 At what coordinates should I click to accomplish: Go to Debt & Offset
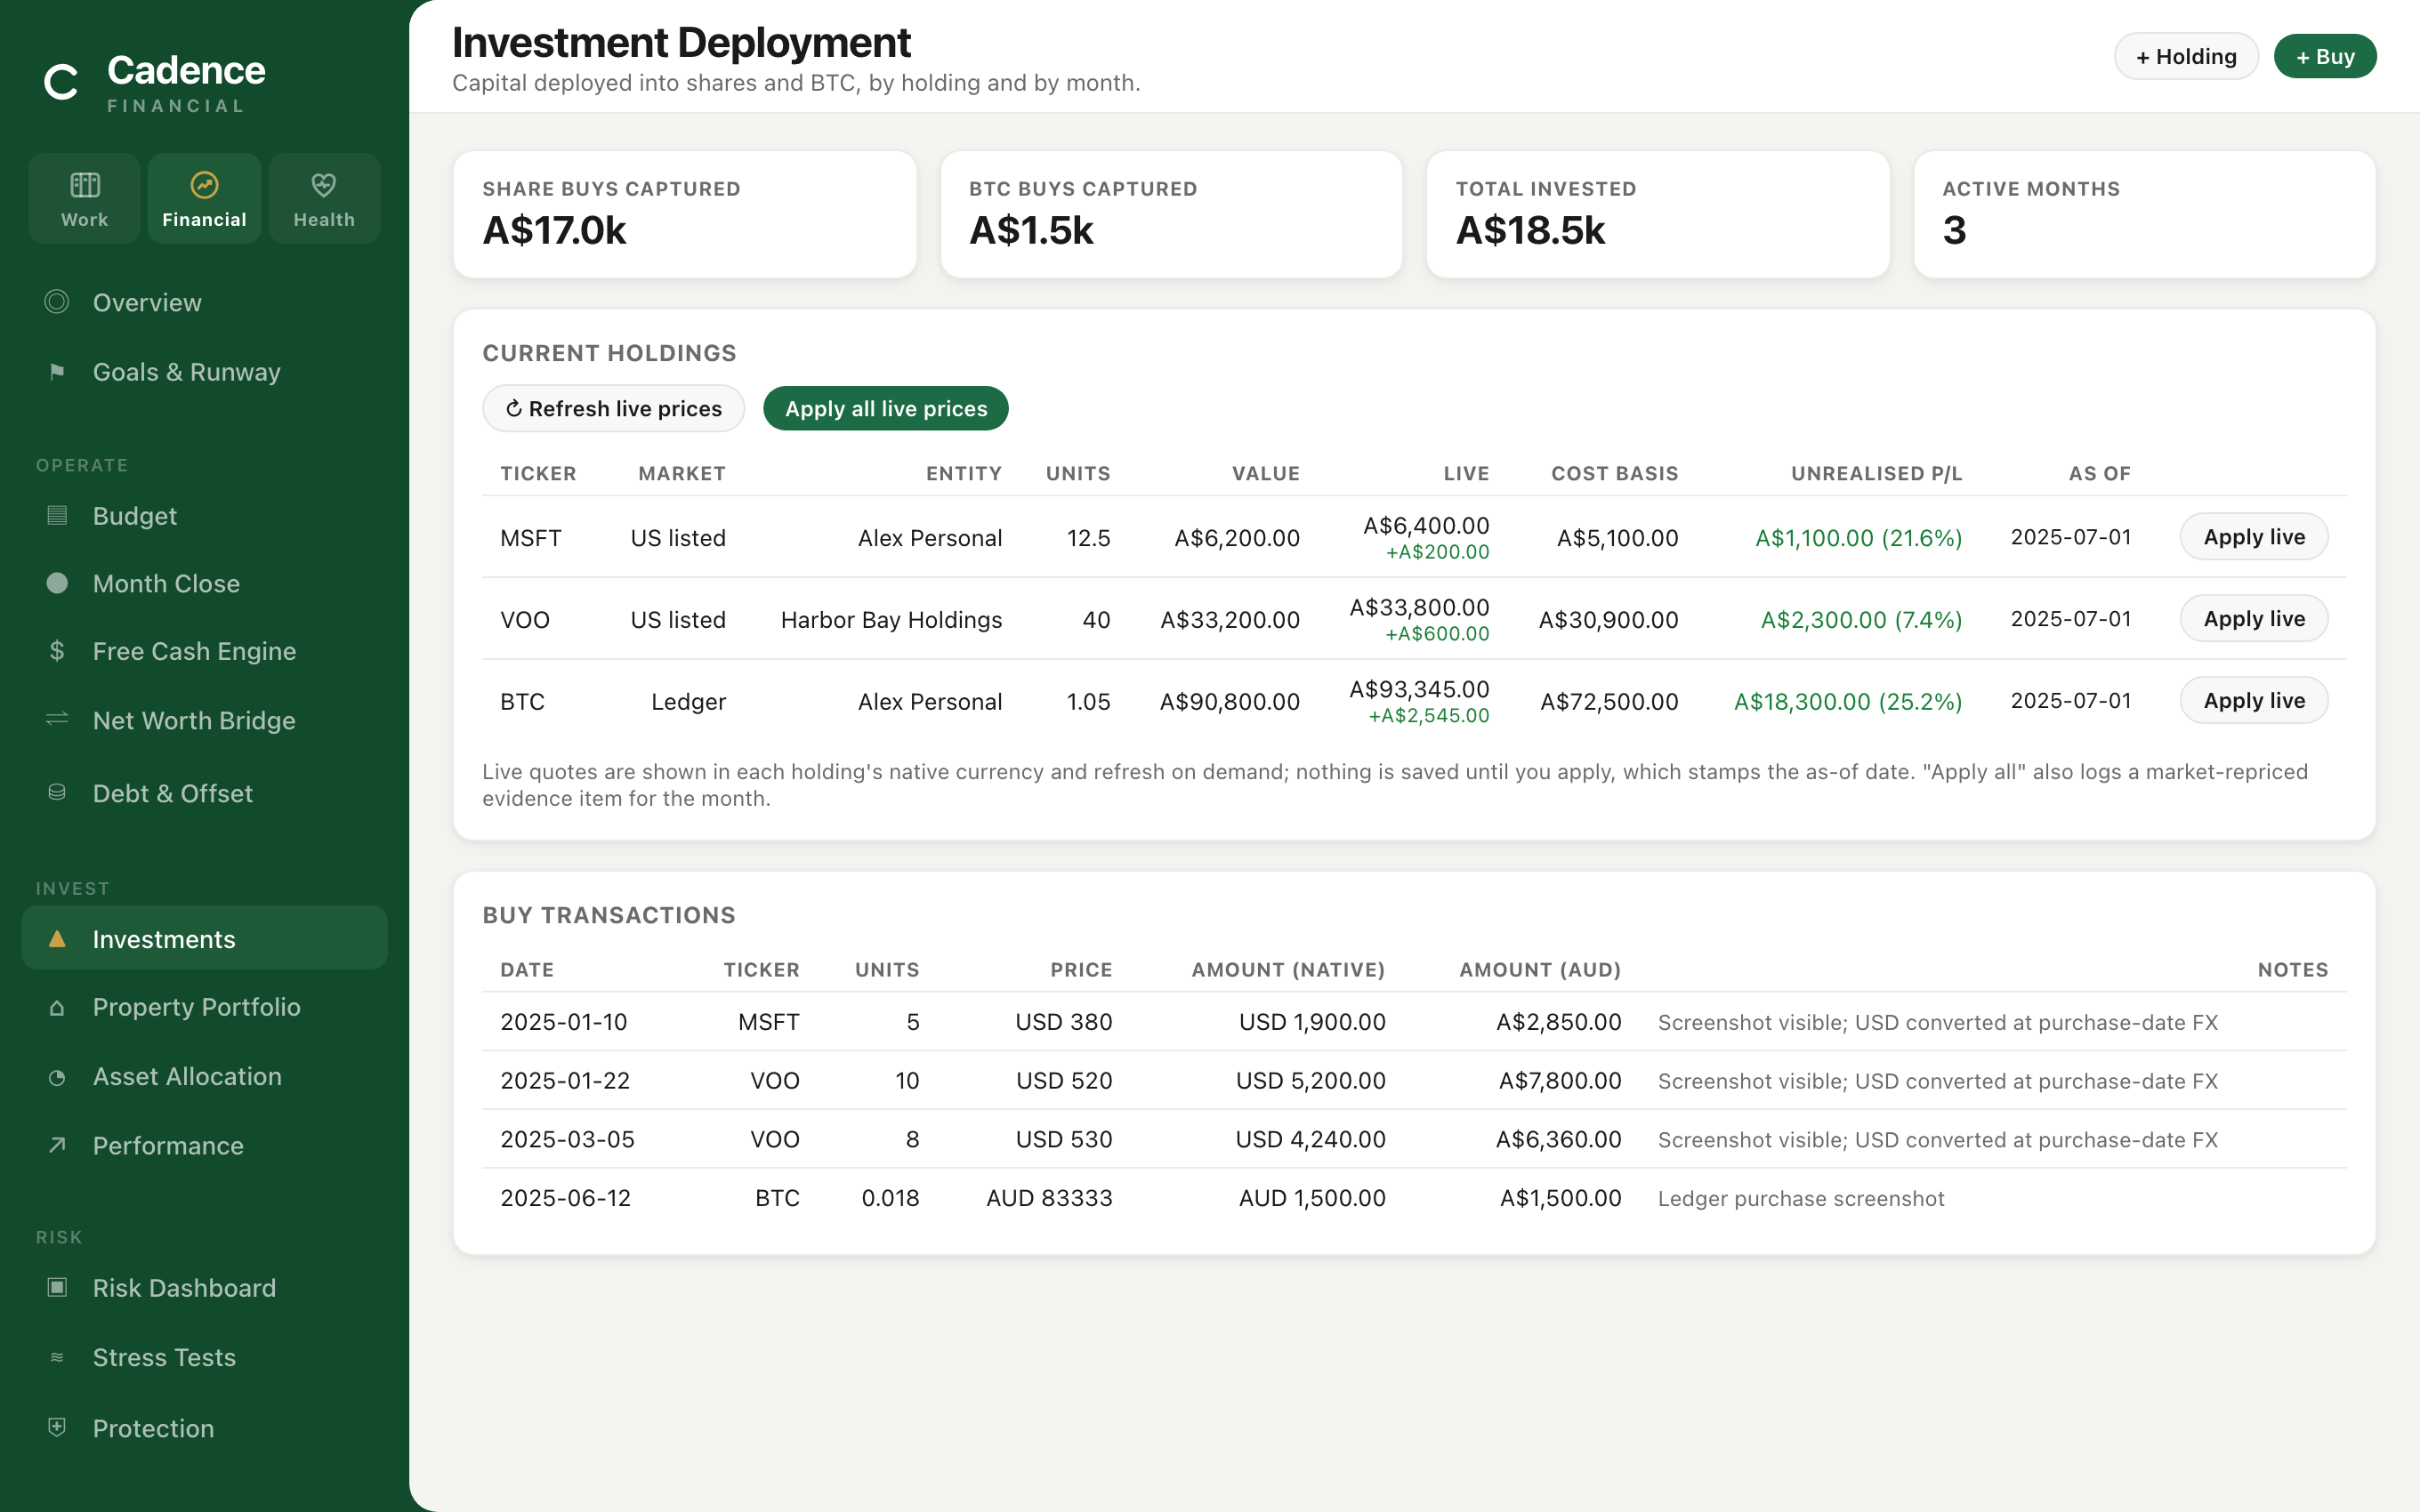tap(204, 793)
